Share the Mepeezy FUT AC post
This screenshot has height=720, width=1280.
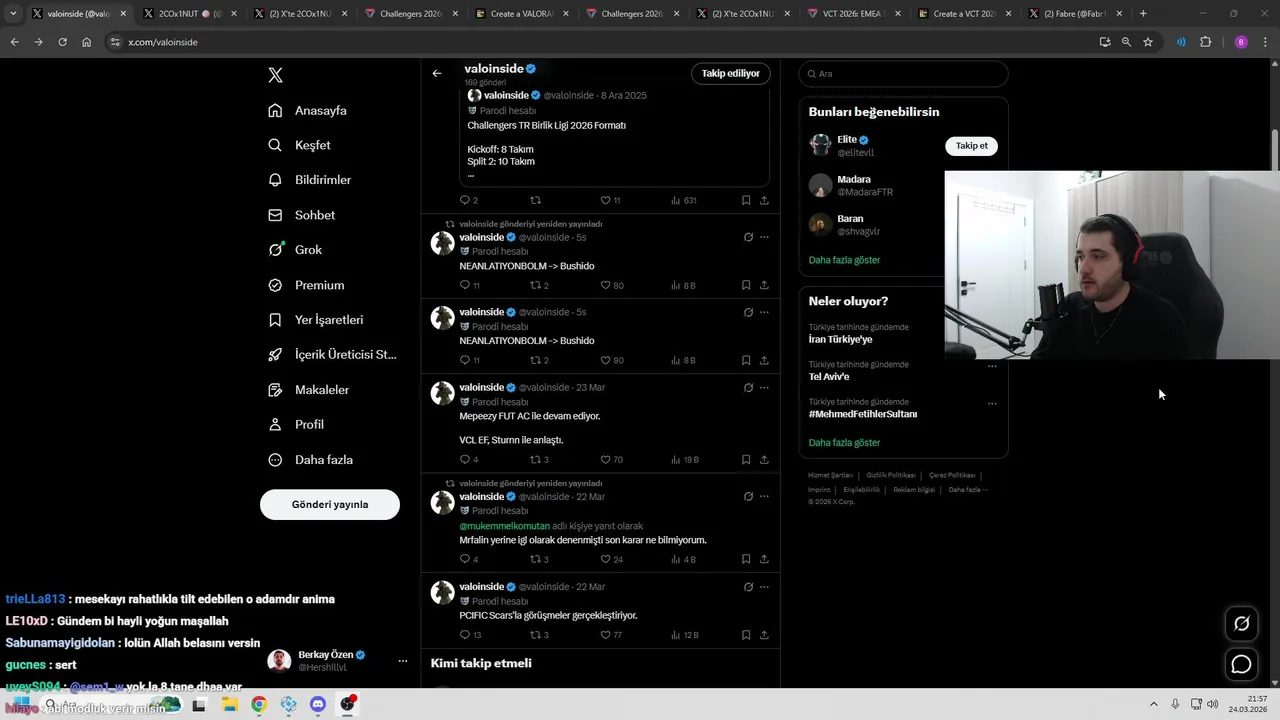[765, 460]
